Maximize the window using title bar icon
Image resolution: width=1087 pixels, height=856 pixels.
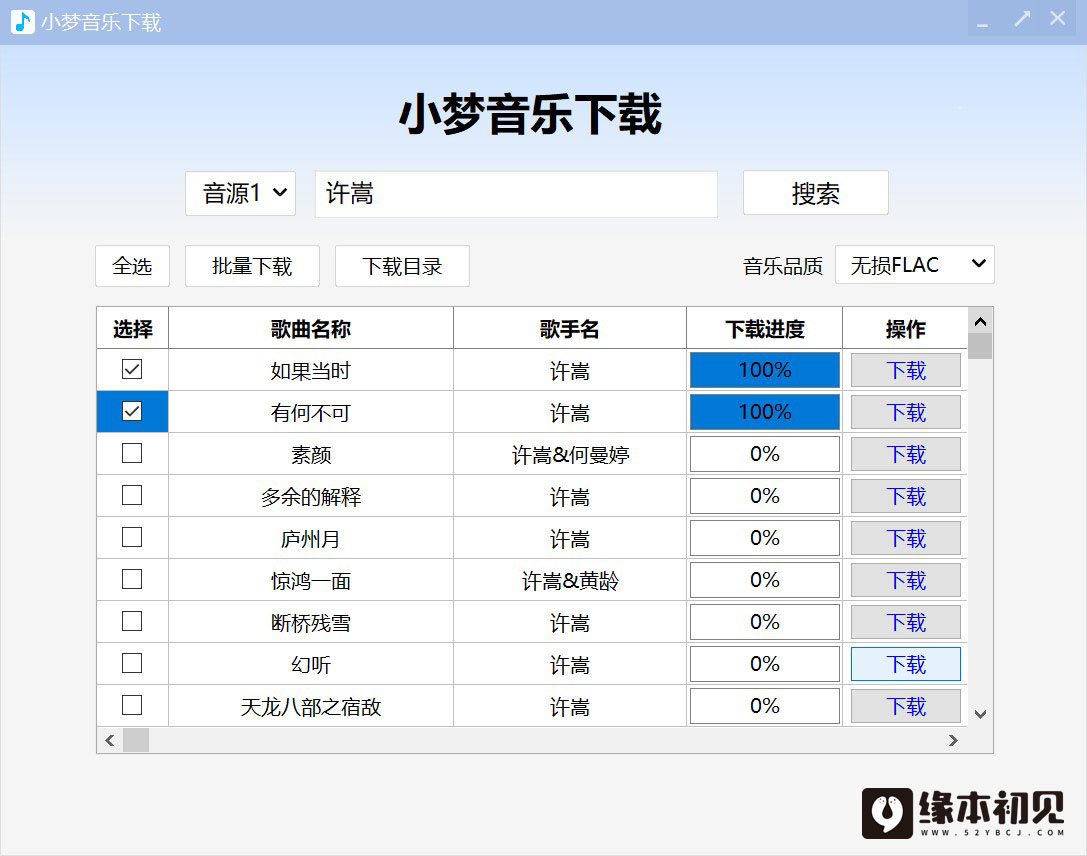1022,19
